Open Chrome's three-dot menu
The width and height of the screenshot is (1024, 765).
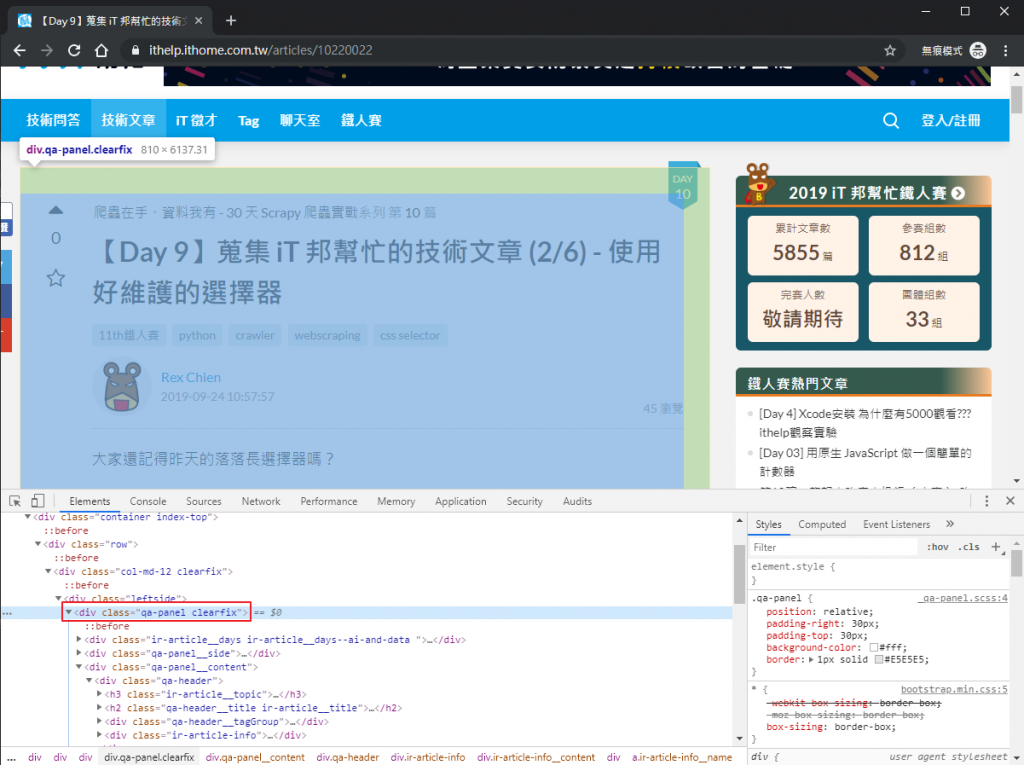[x=1005, y=50]
